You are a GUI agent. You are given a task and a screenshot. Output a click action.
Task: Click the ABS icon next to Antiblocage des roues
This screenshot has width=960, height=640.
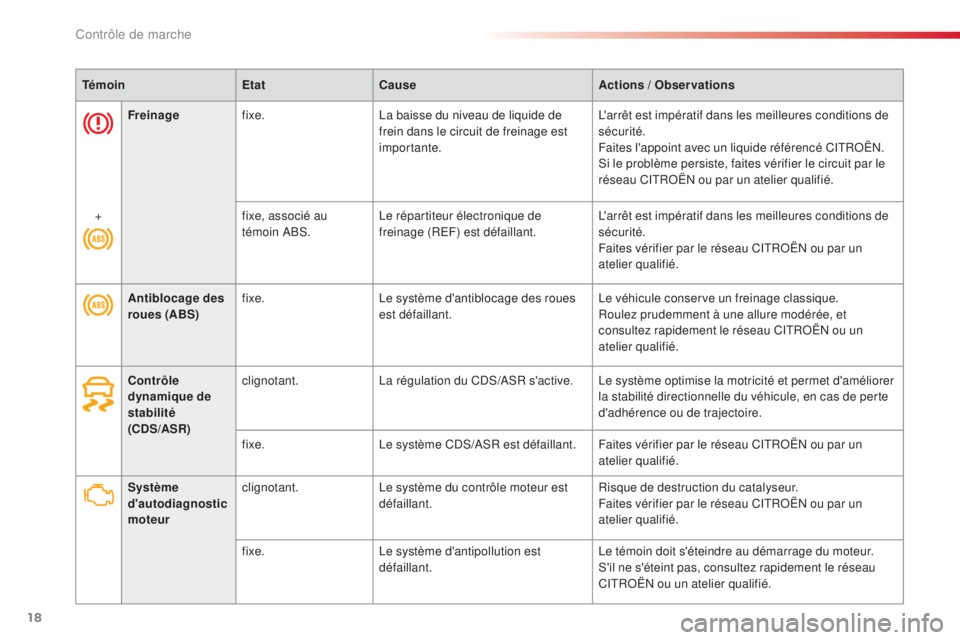98,305
